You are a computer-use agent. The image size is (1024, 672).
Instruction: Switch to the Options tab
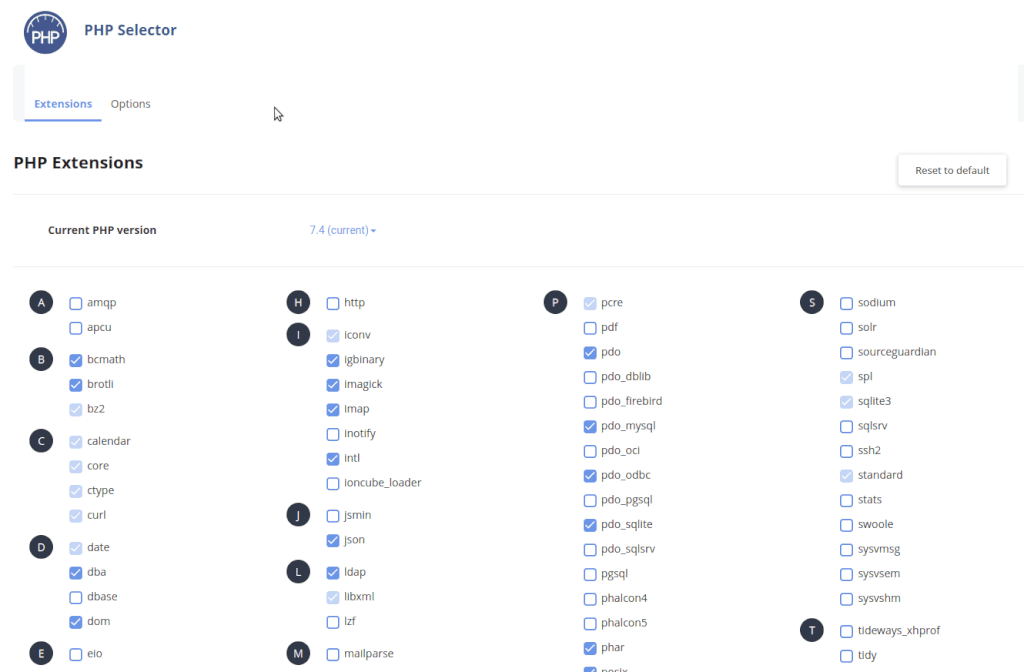tap(130, 103)
